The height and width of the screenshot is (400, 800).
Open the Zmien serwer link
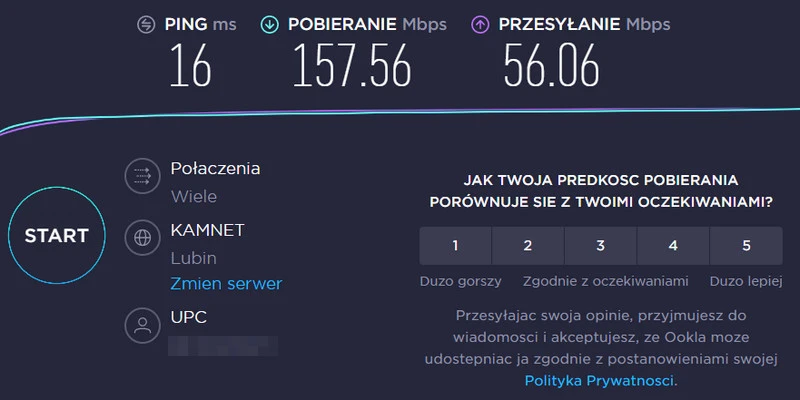pos(226,284)
